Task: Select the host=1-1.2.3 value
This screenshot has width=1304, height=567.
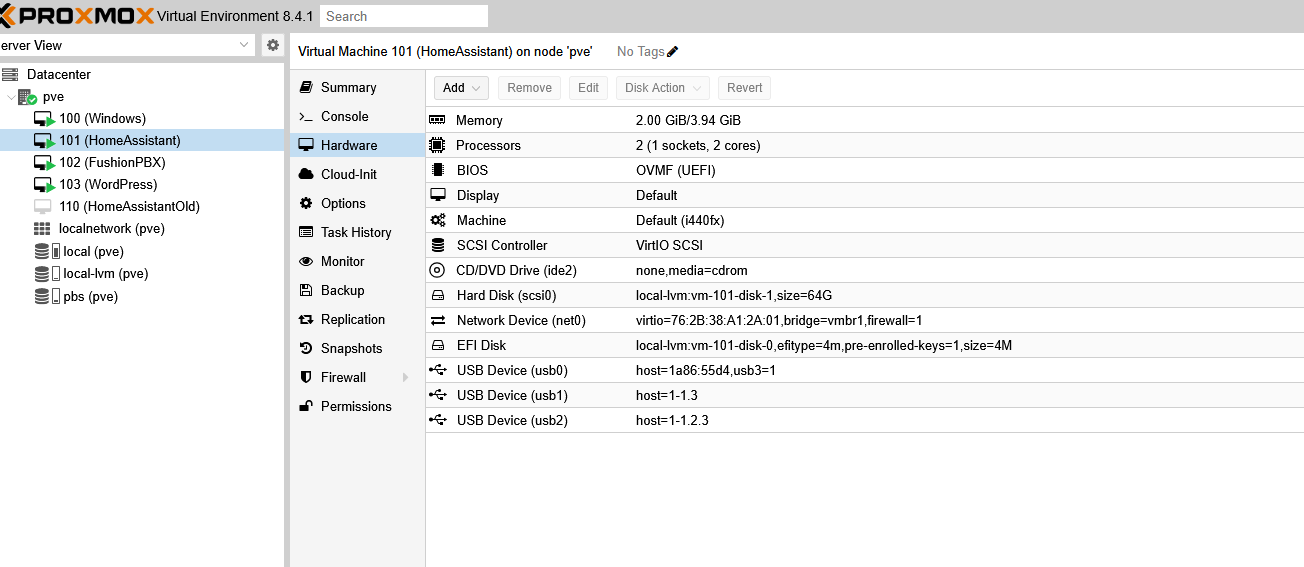Action: click(672, 420)
